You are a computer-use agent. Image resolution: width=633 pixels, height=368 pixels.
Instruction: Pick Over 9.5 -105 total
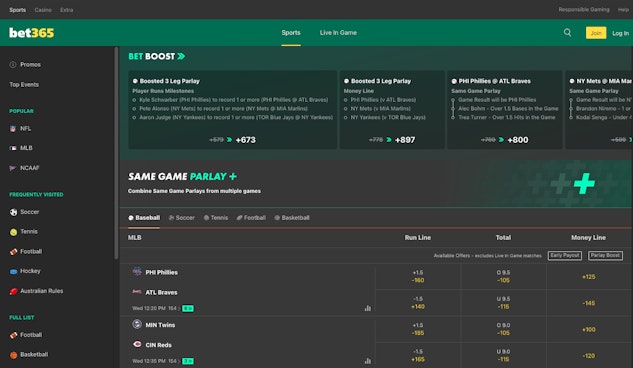click(x=503, y=276)
